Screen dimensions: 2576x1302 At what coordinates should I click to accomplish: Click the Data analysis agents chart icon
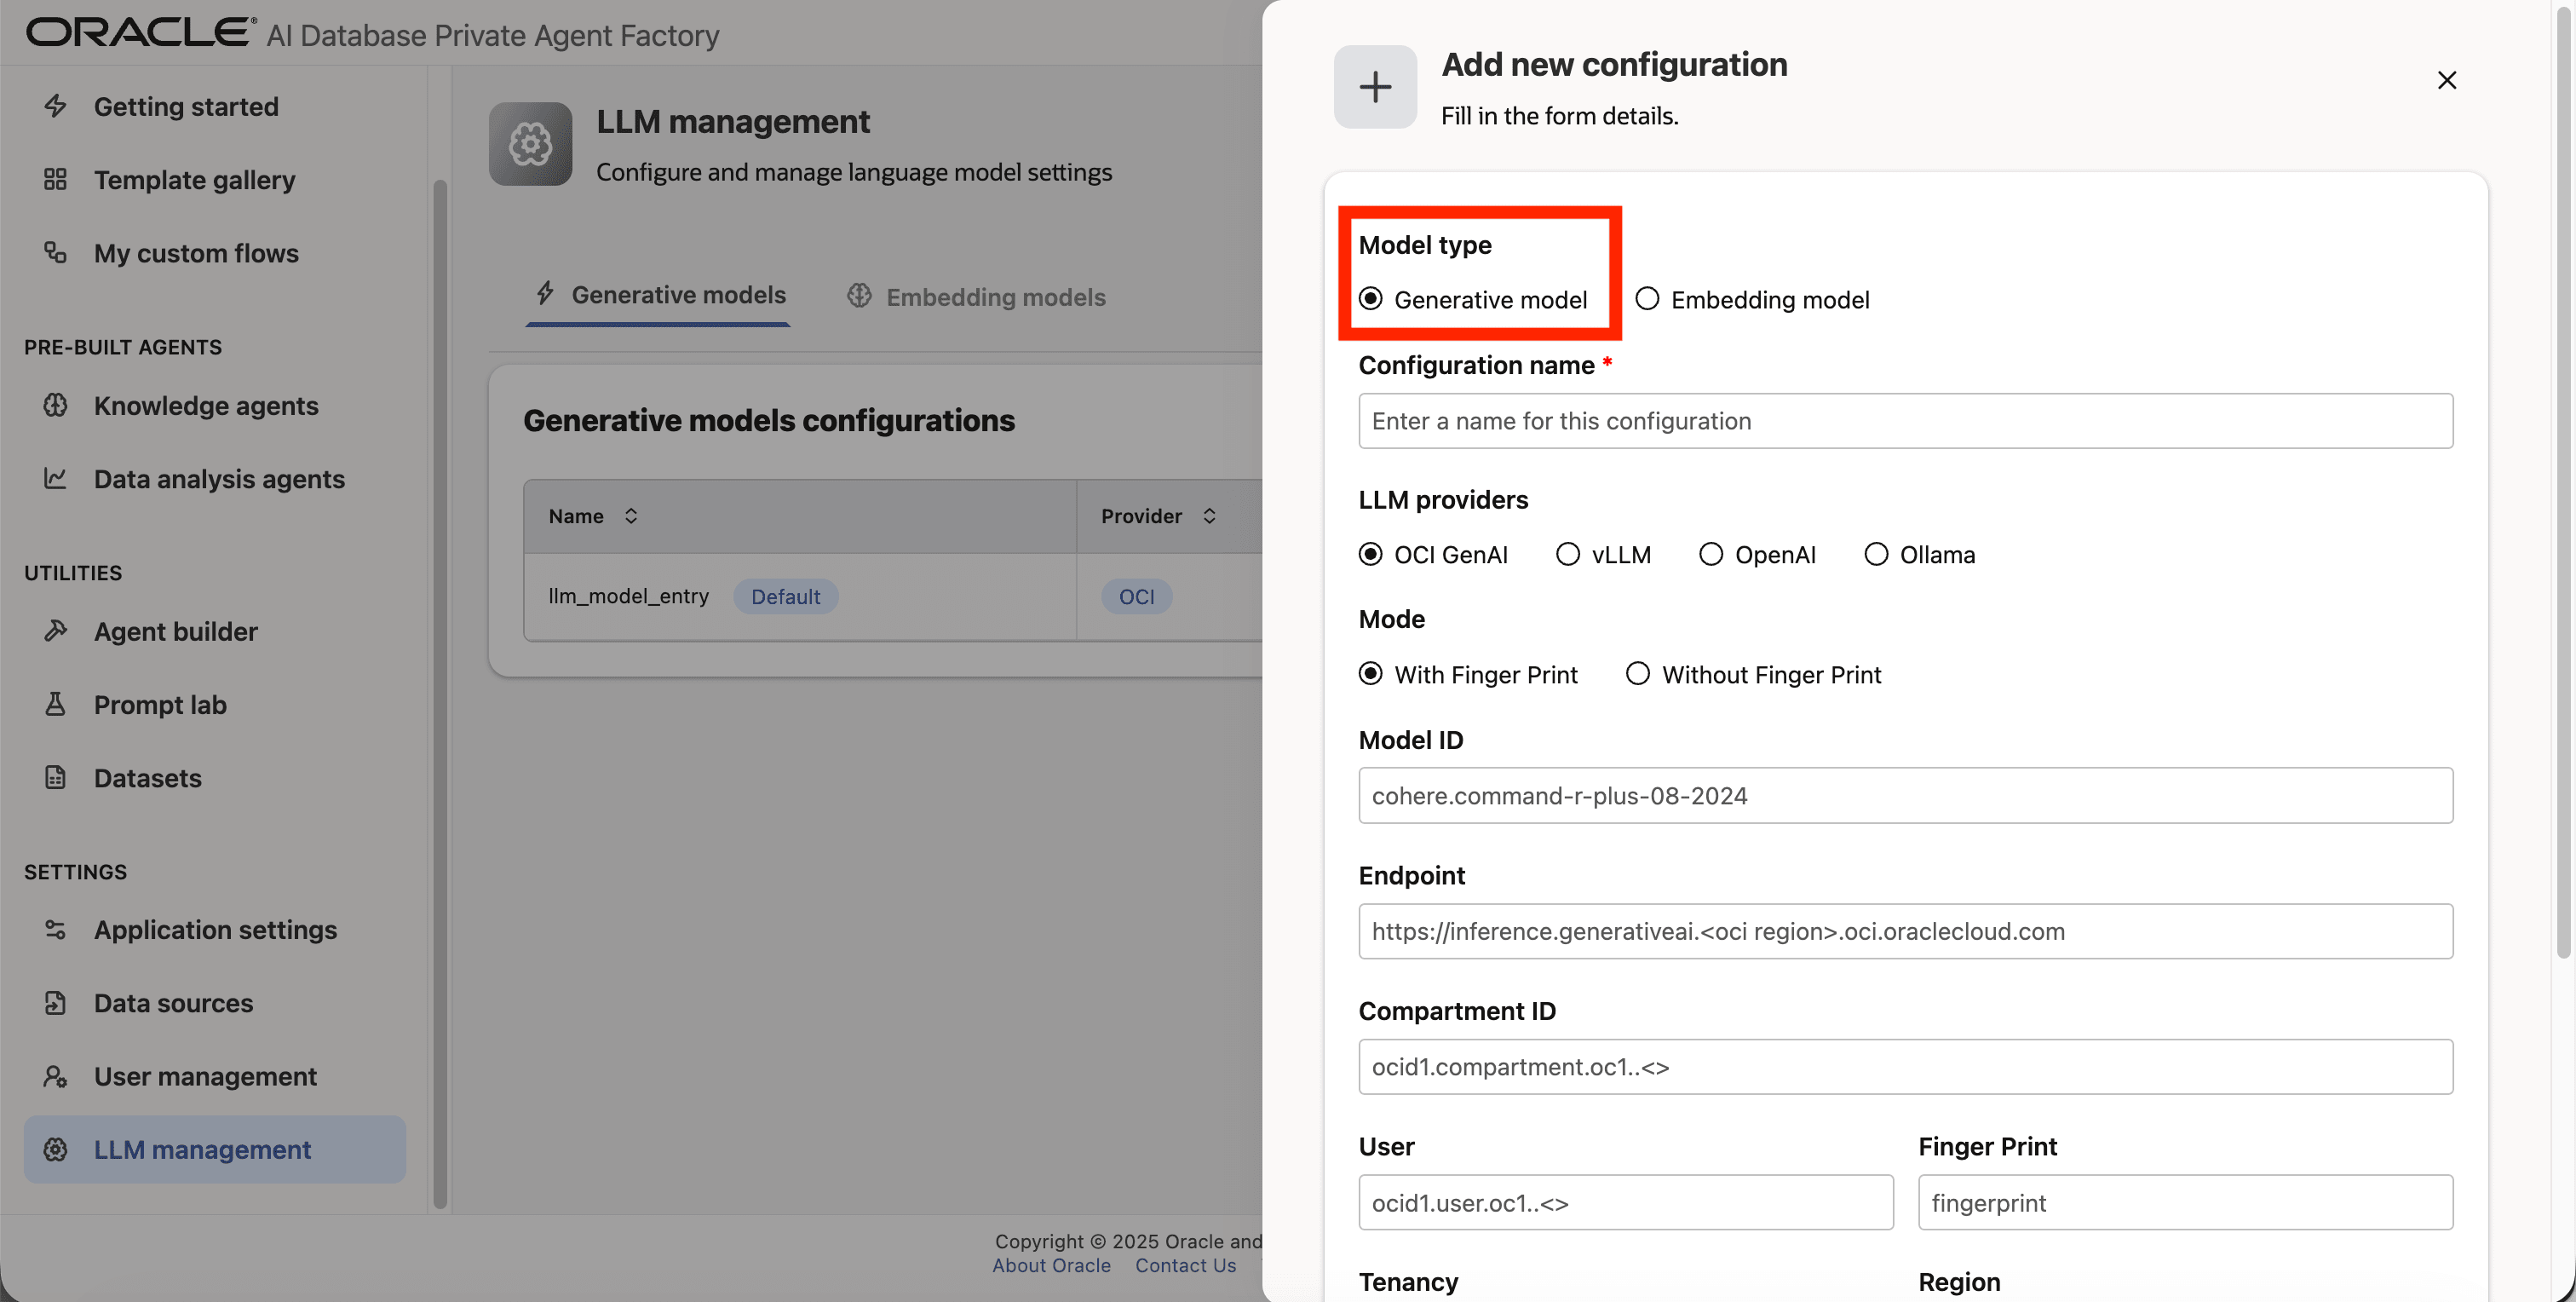click(x=56, y=479)
